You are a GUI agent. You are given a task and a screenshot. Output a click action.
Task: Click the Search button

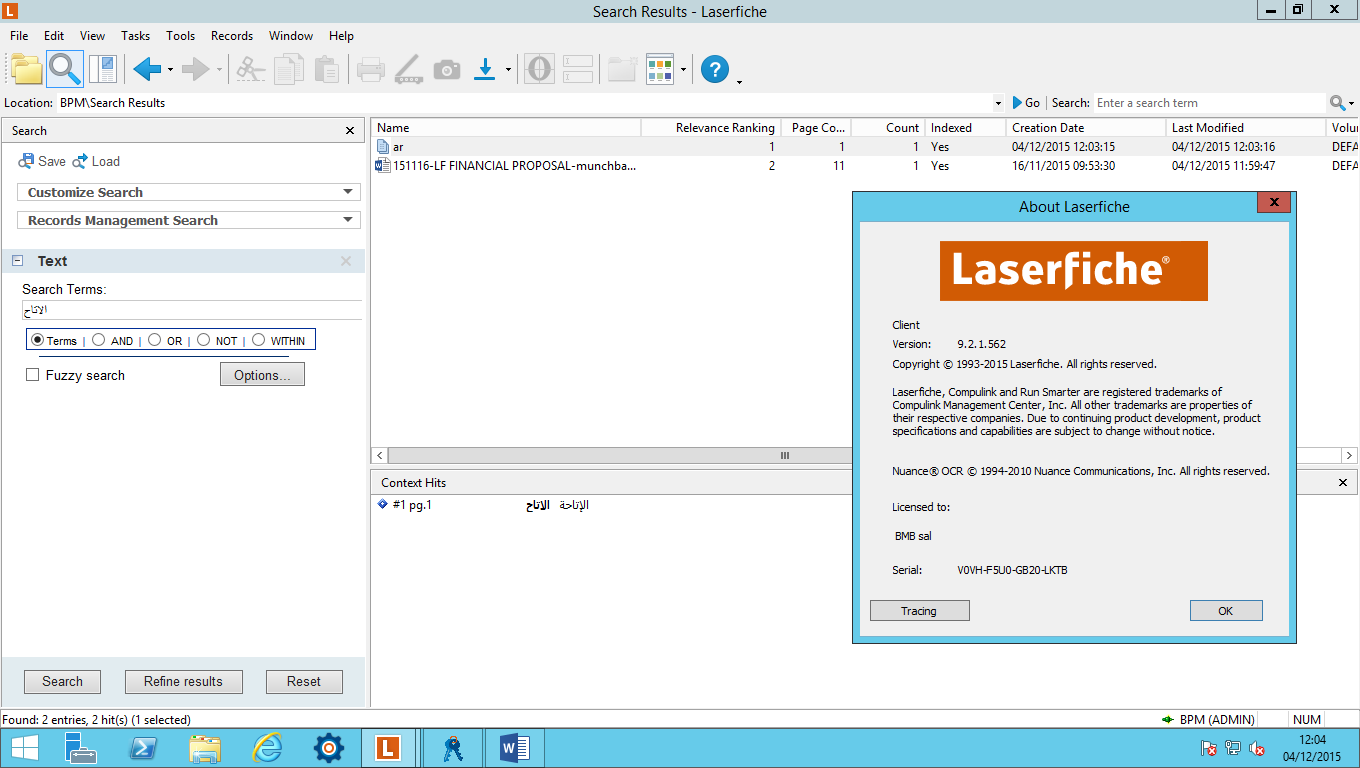point(62,681)
